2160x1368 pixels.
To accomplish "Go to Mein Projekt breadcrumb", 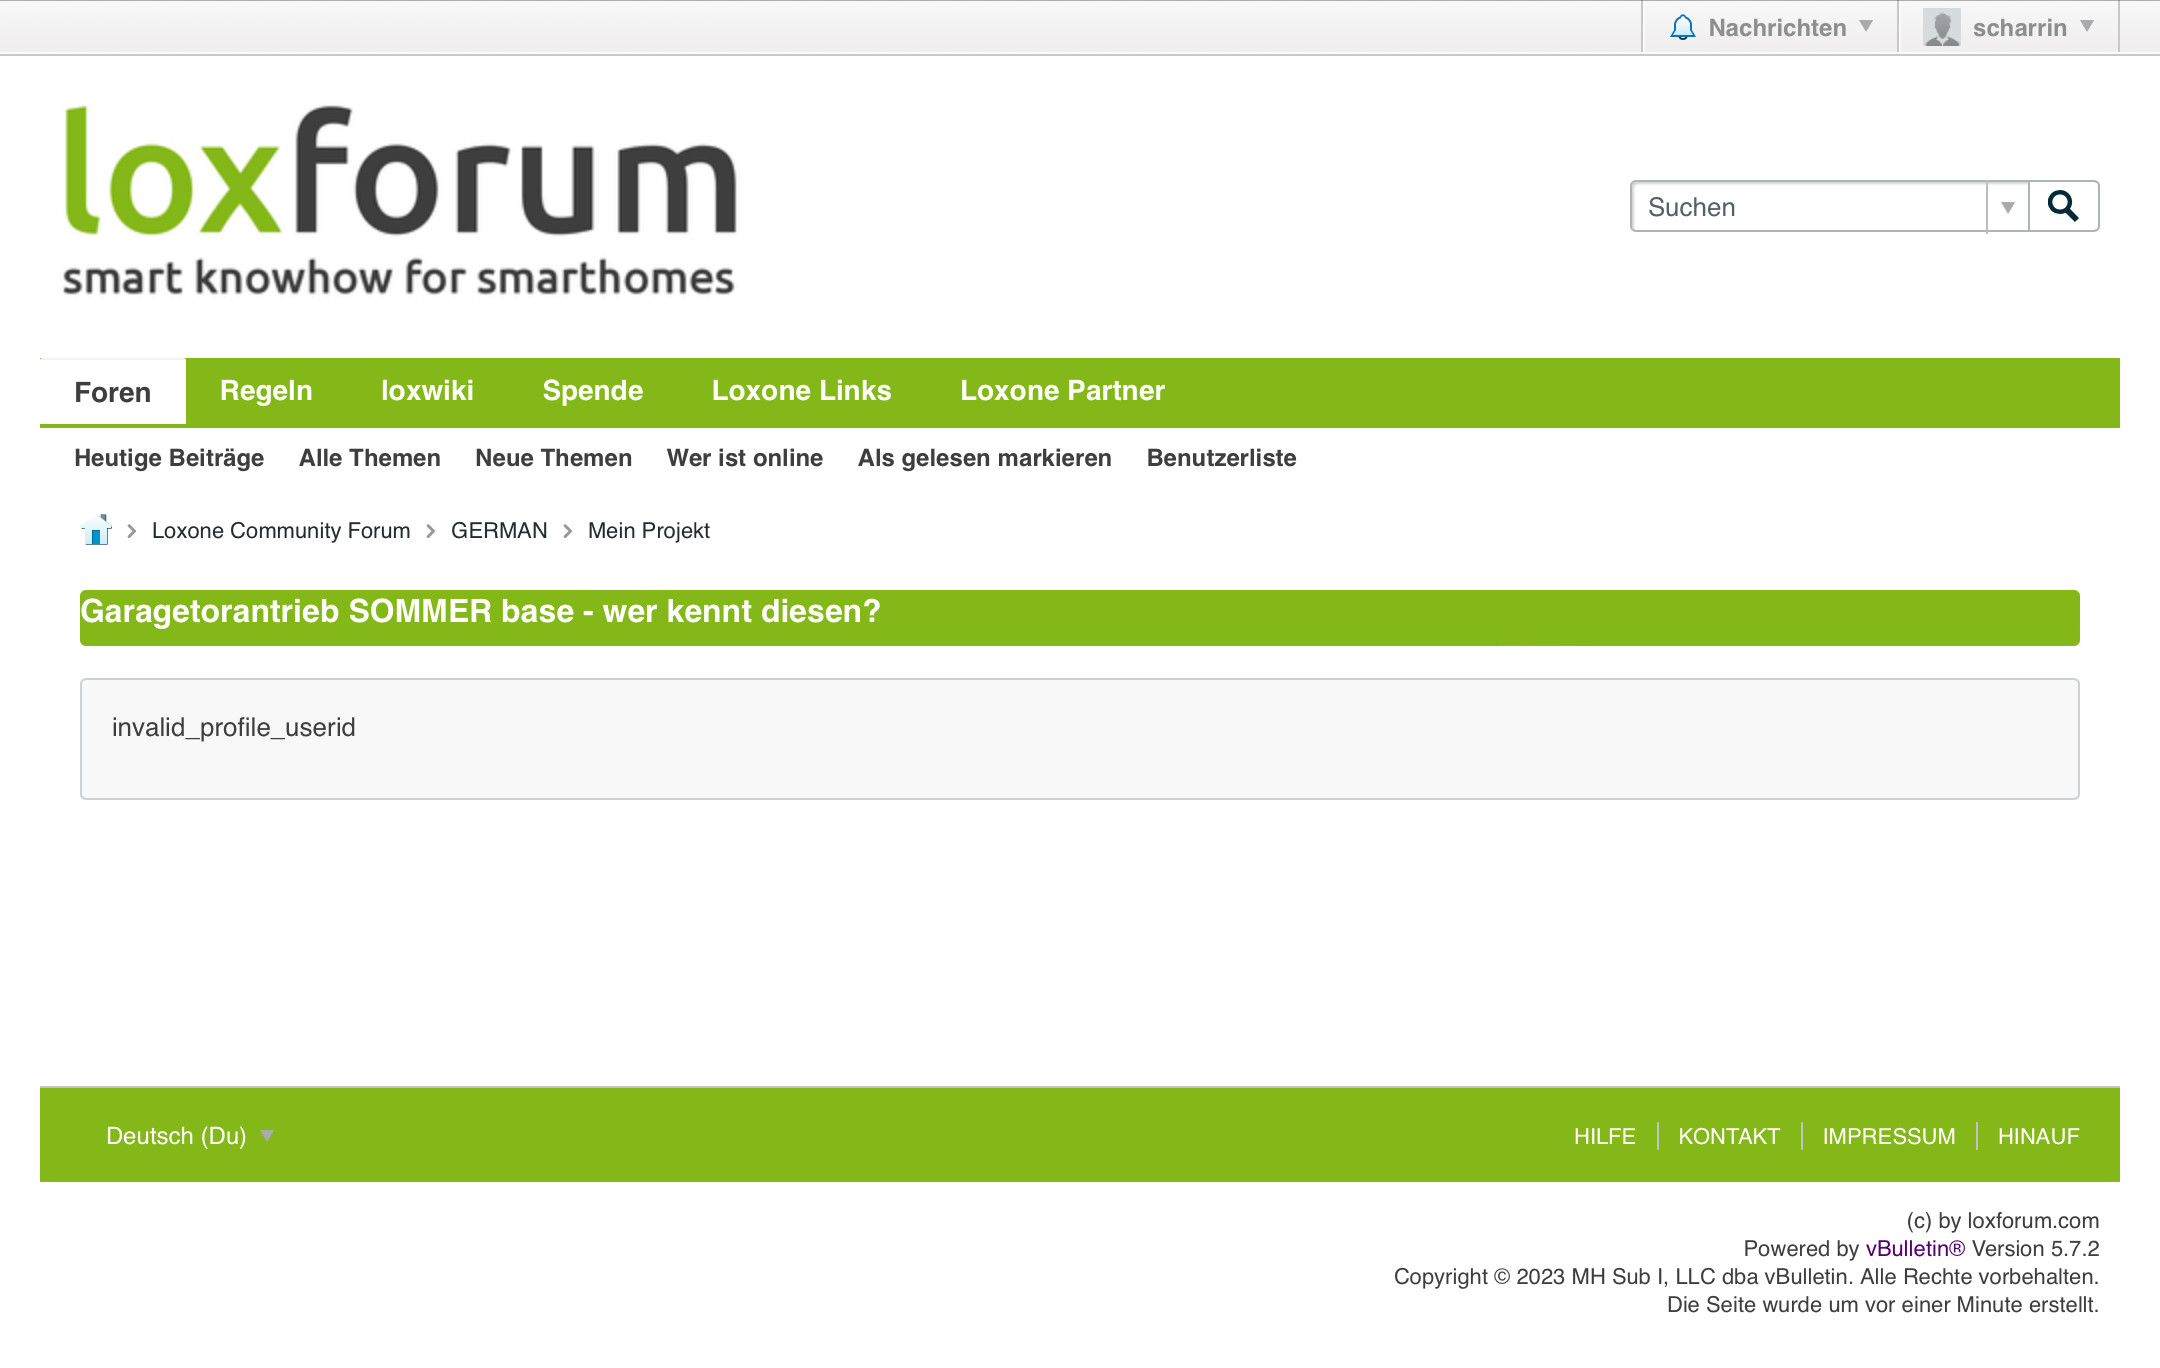I will [648, 531].
